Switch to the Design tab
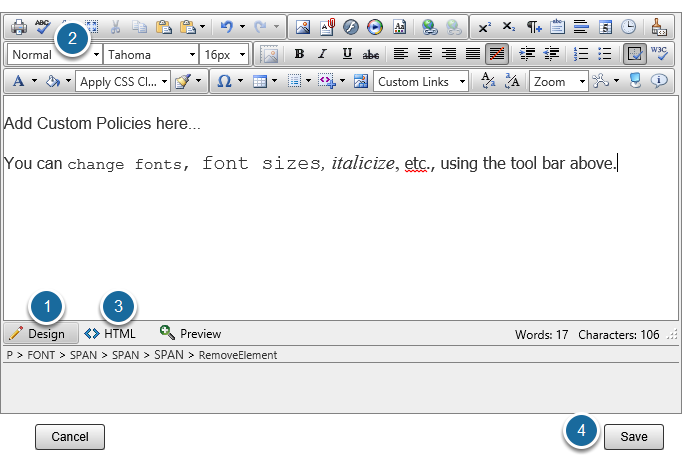The image size is (685, 456). coord(41,334)
